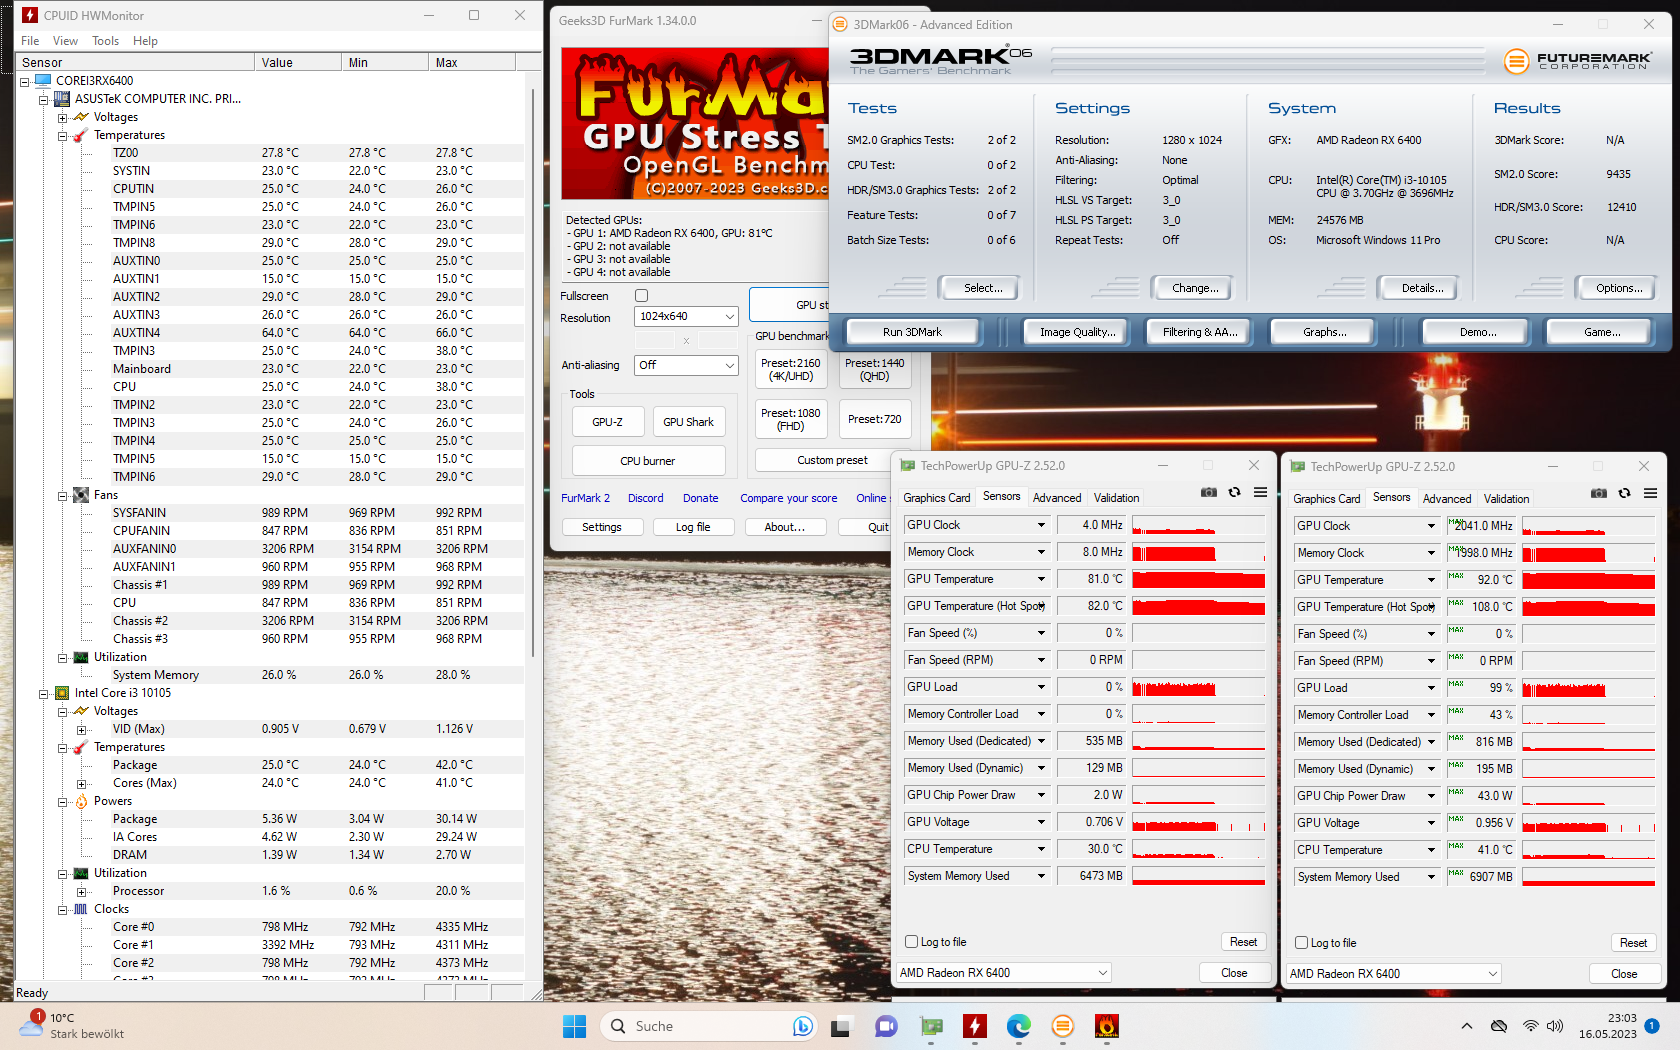Image resolution: width=1680 pixels, height=1050 pixels.
Task: Click the Bing icon in the taskbar search box
Action: coord(802,1026)
